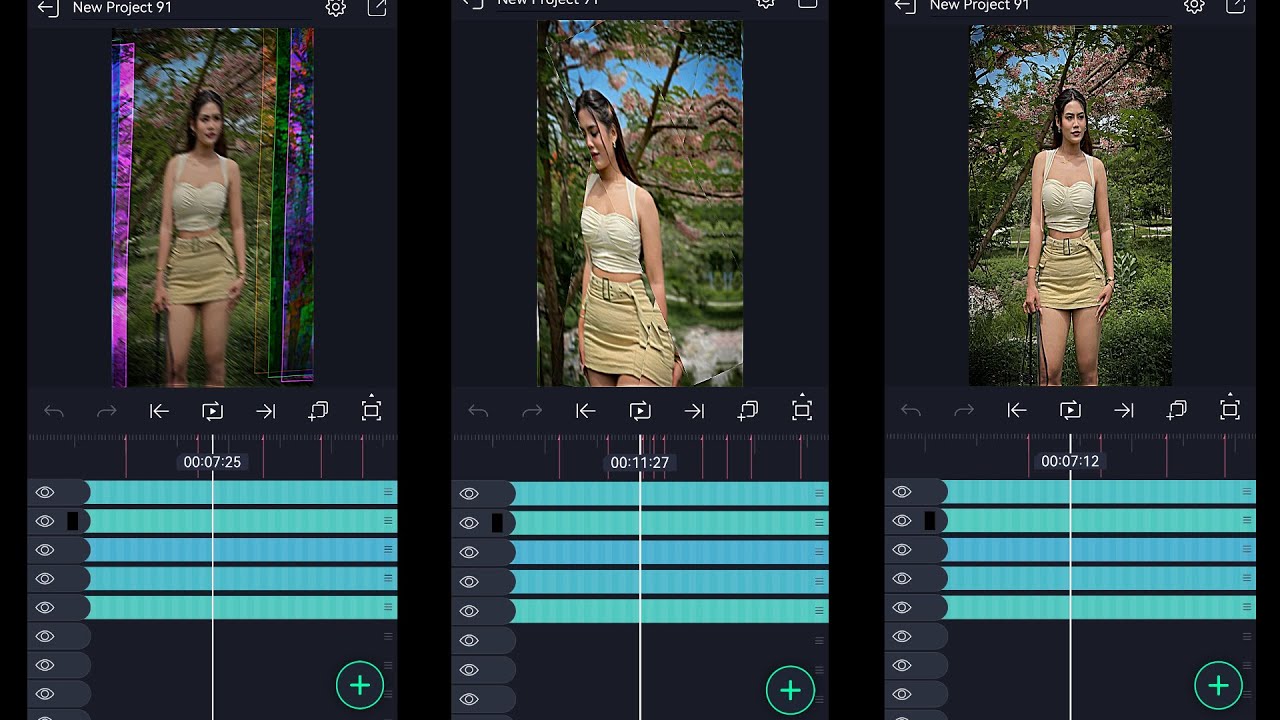The height and width of the screenshot is (720, 1280).
Task: Undo last action in the 00:07:25 editor
Action: tap(54, 411)
